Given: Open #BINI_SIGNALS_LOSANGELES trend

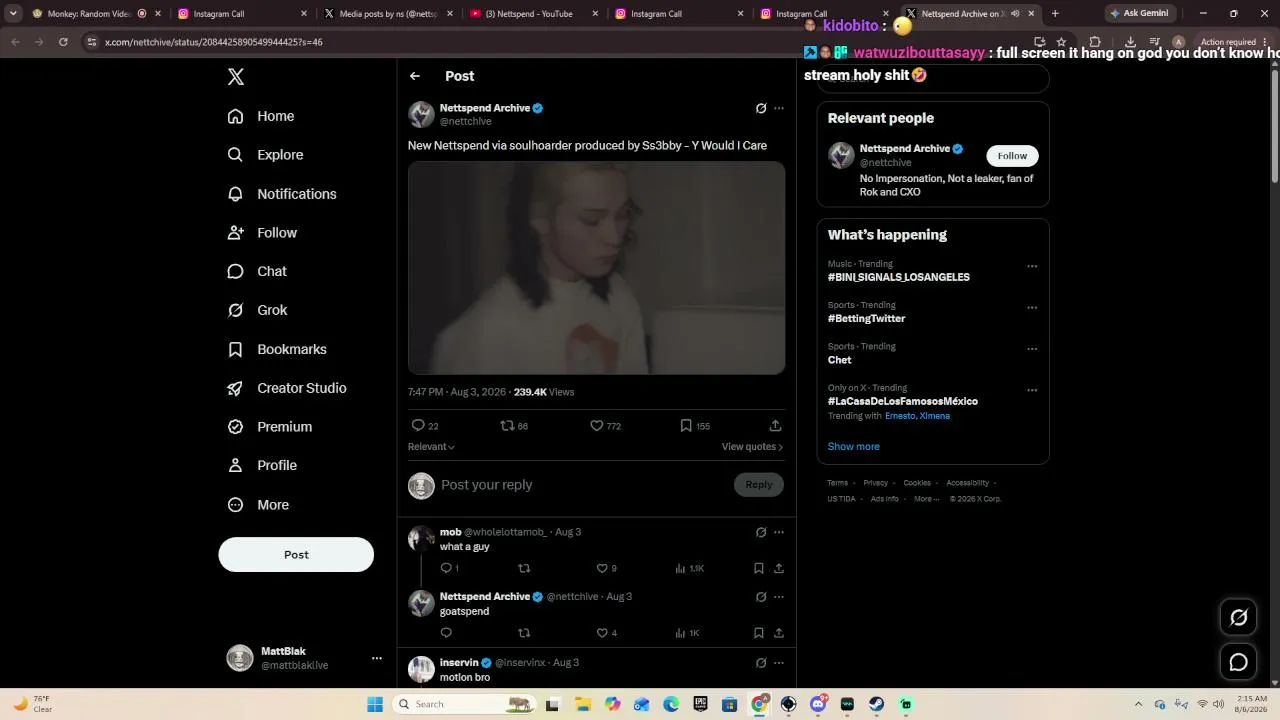Looking at the screenshot, I should [899, 277].
